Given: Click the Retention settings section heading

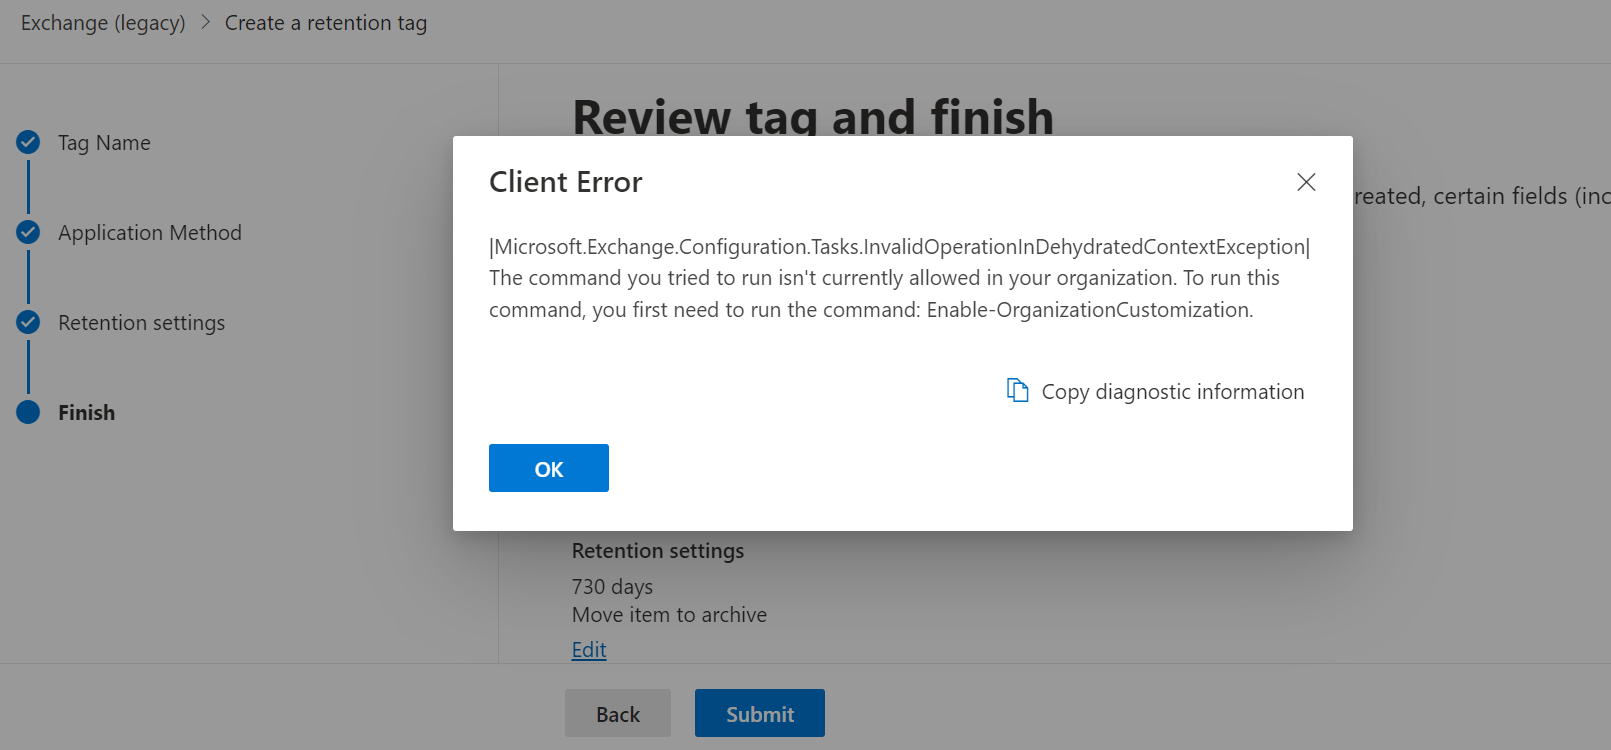Looking at the screenshot, I should (658, 551).
